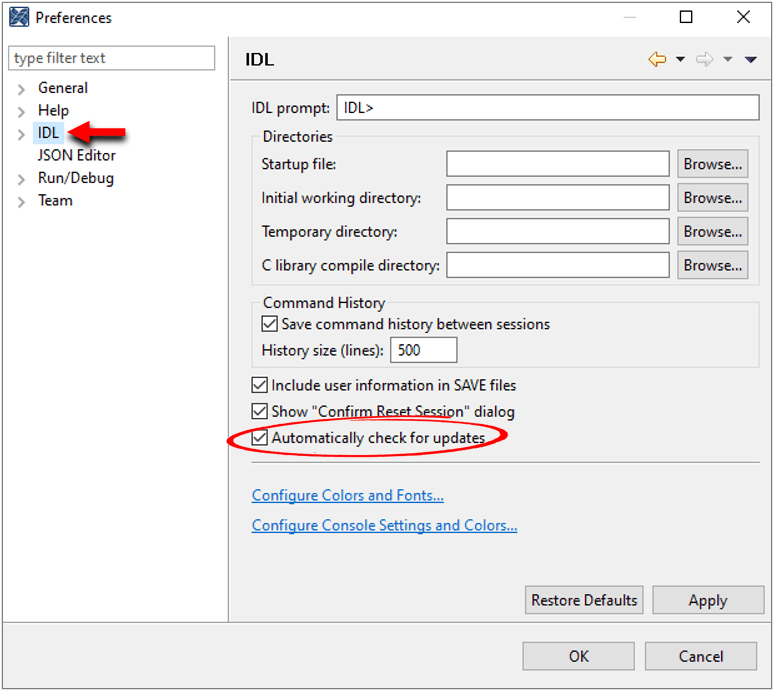Toggle Automatically check for updates checkbox
778x695 pixels.
click(259, 438)
